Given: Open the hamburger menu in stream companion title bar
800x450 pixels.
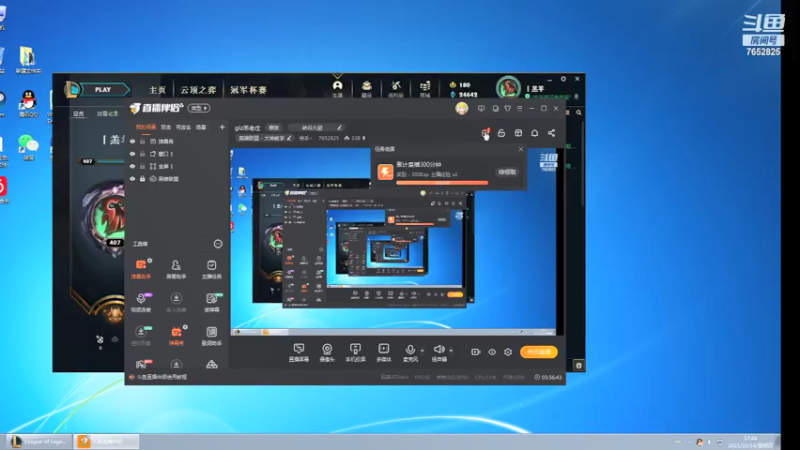Looking at the screenshot, I should click(520, 108).
